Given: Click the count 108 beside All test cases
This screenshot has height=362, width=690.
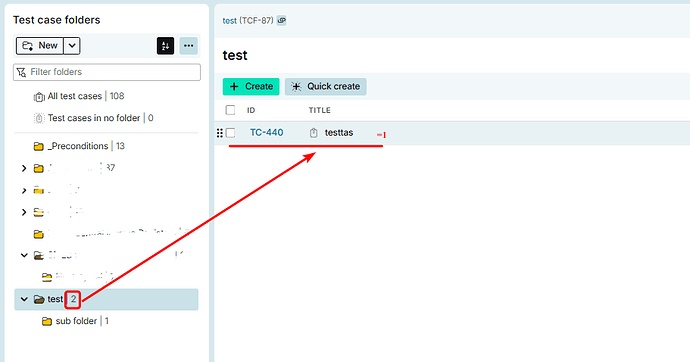Looking at the screenshot, I should pos(117,96).
